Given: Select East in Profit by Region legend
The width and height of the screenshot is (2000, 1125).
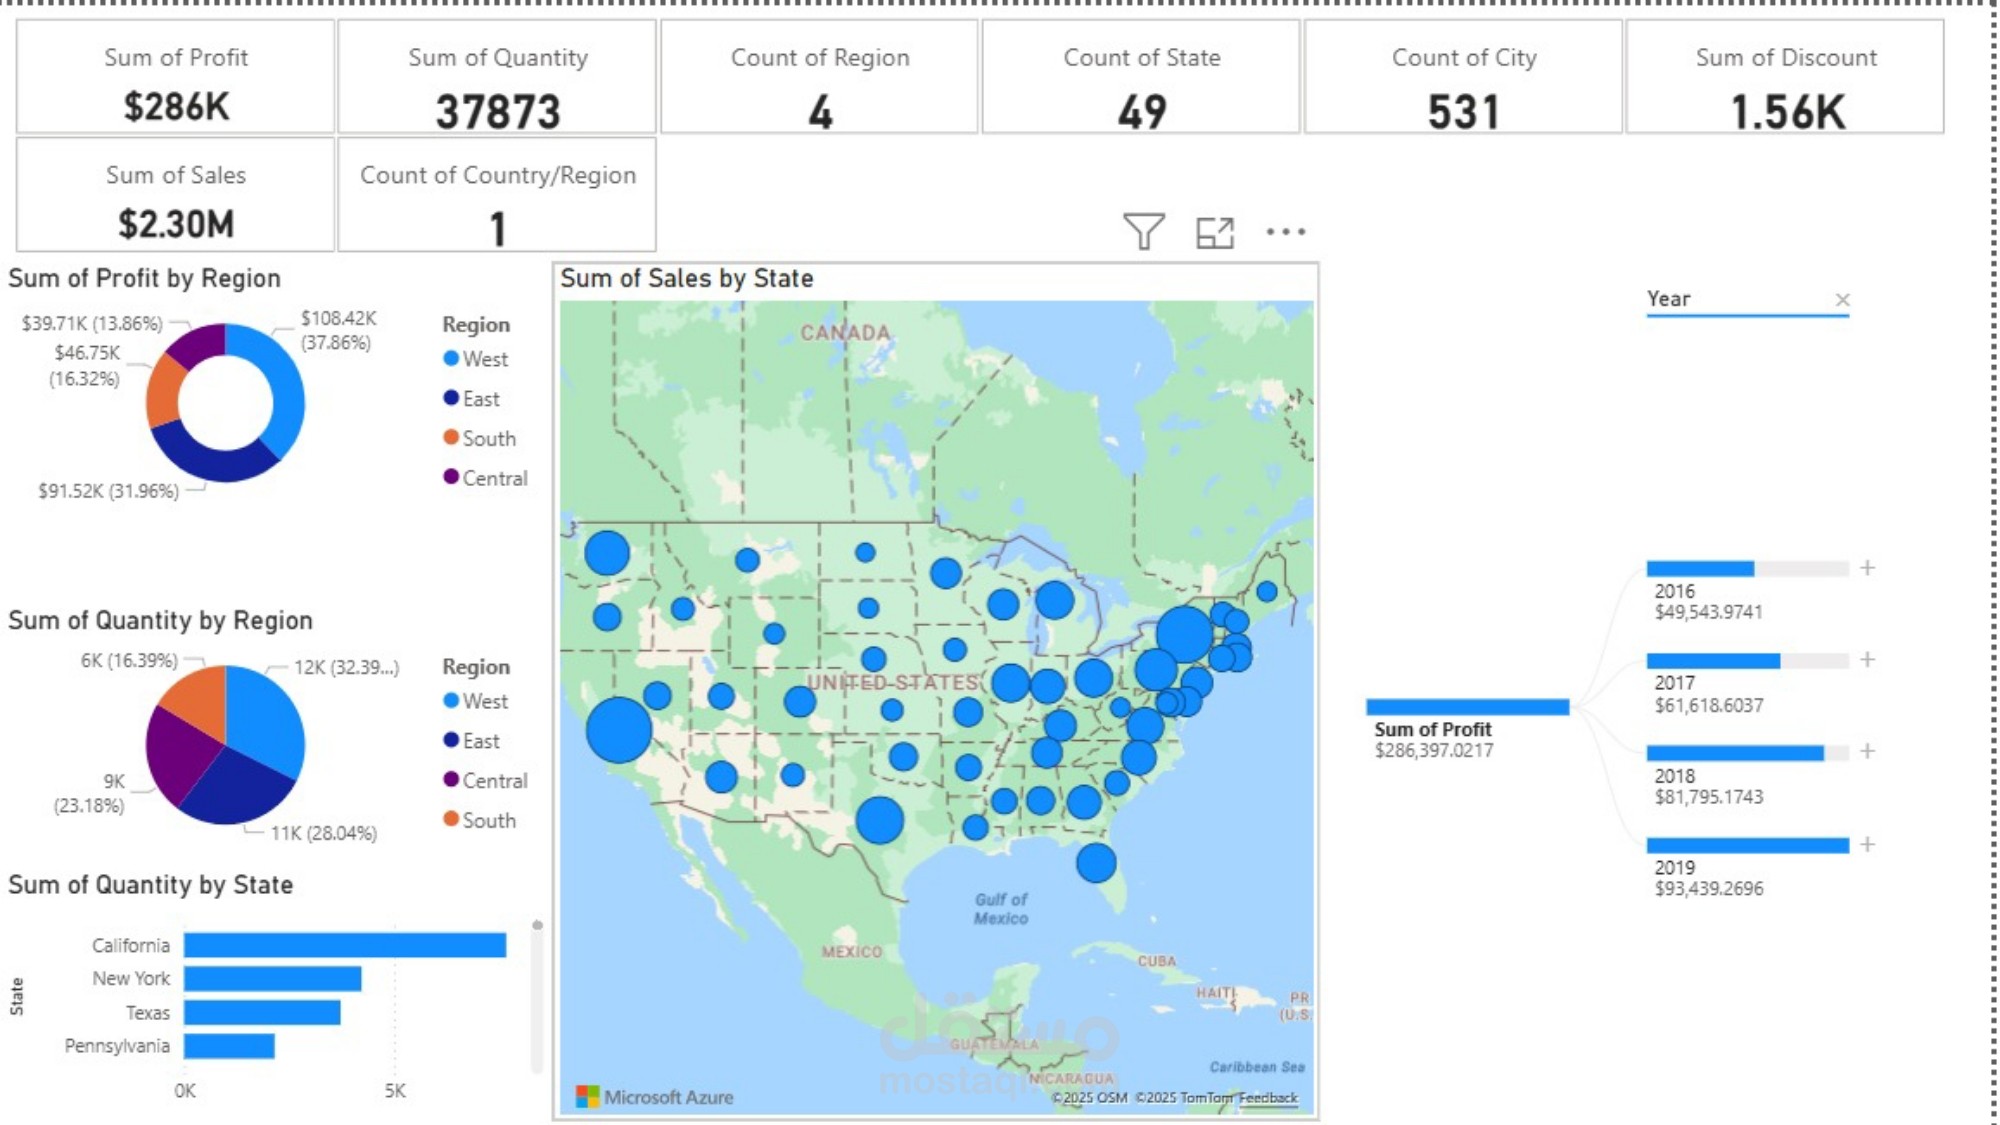Looking at the screenshot, I should (x=472, y=399).
